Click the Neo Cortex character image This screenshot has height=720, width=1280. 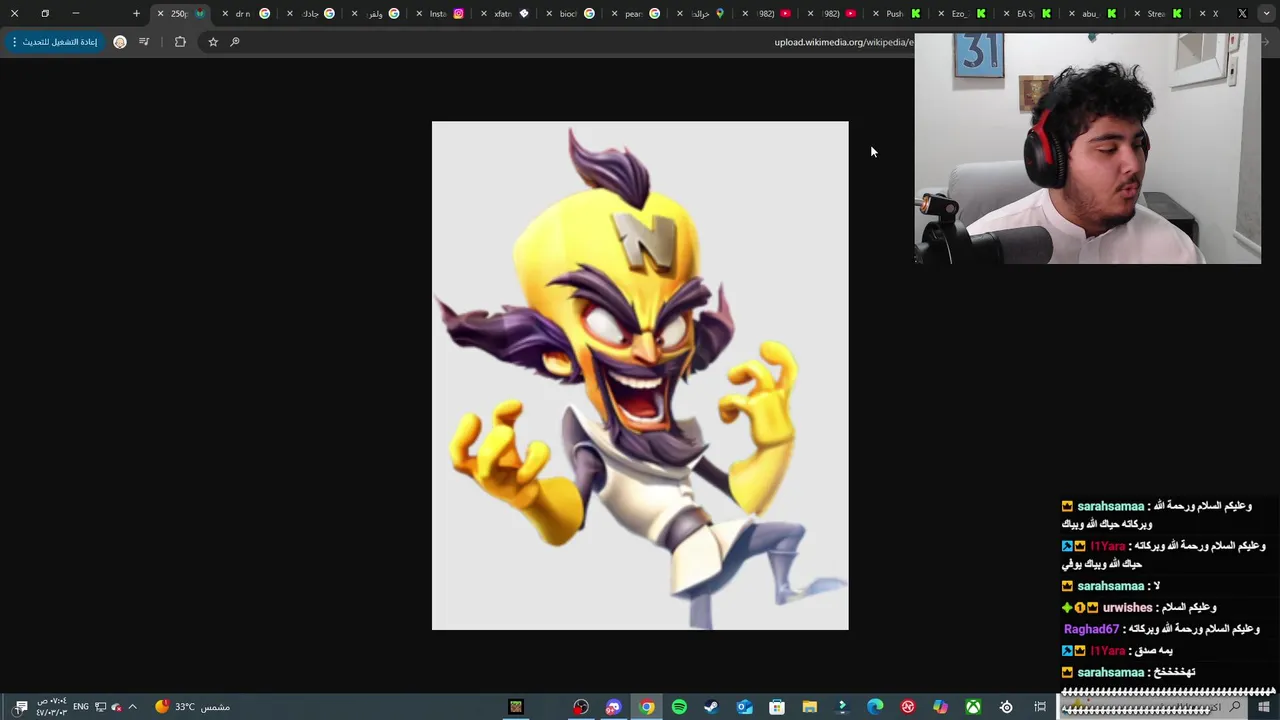coord(640,375)
